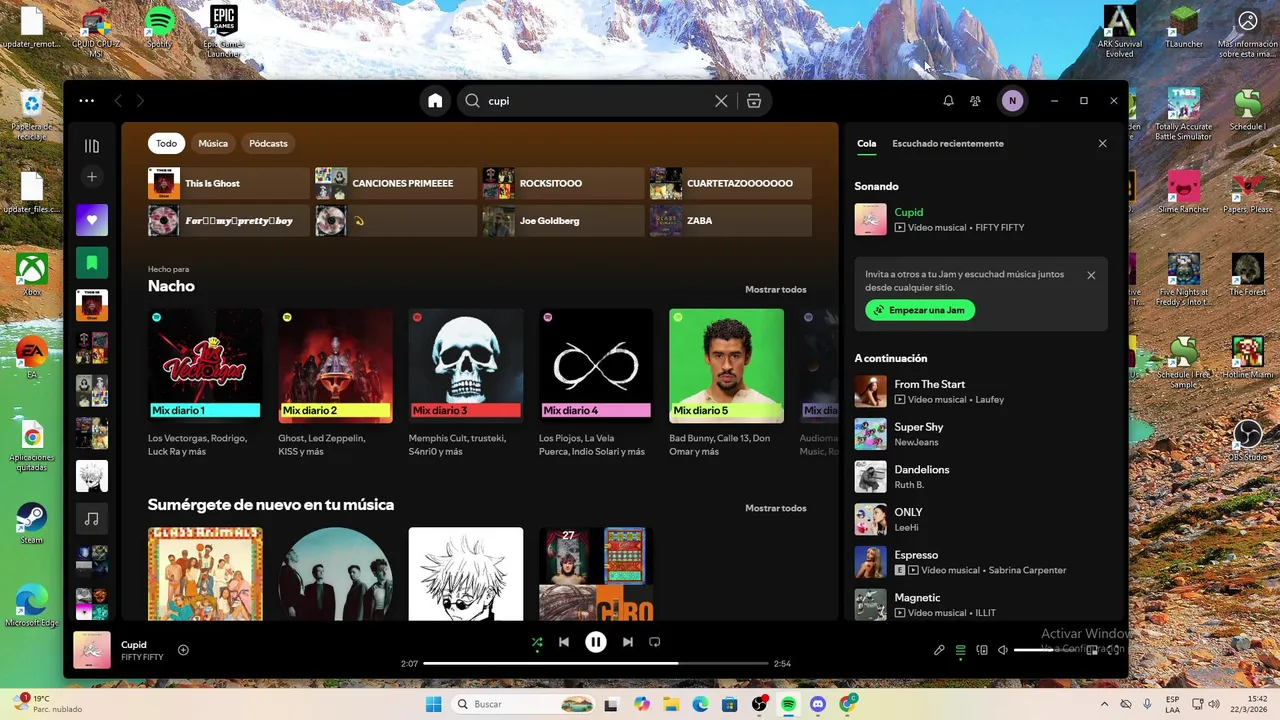
Task: Close the queue side panel
Action: (x=1103, y=144)
